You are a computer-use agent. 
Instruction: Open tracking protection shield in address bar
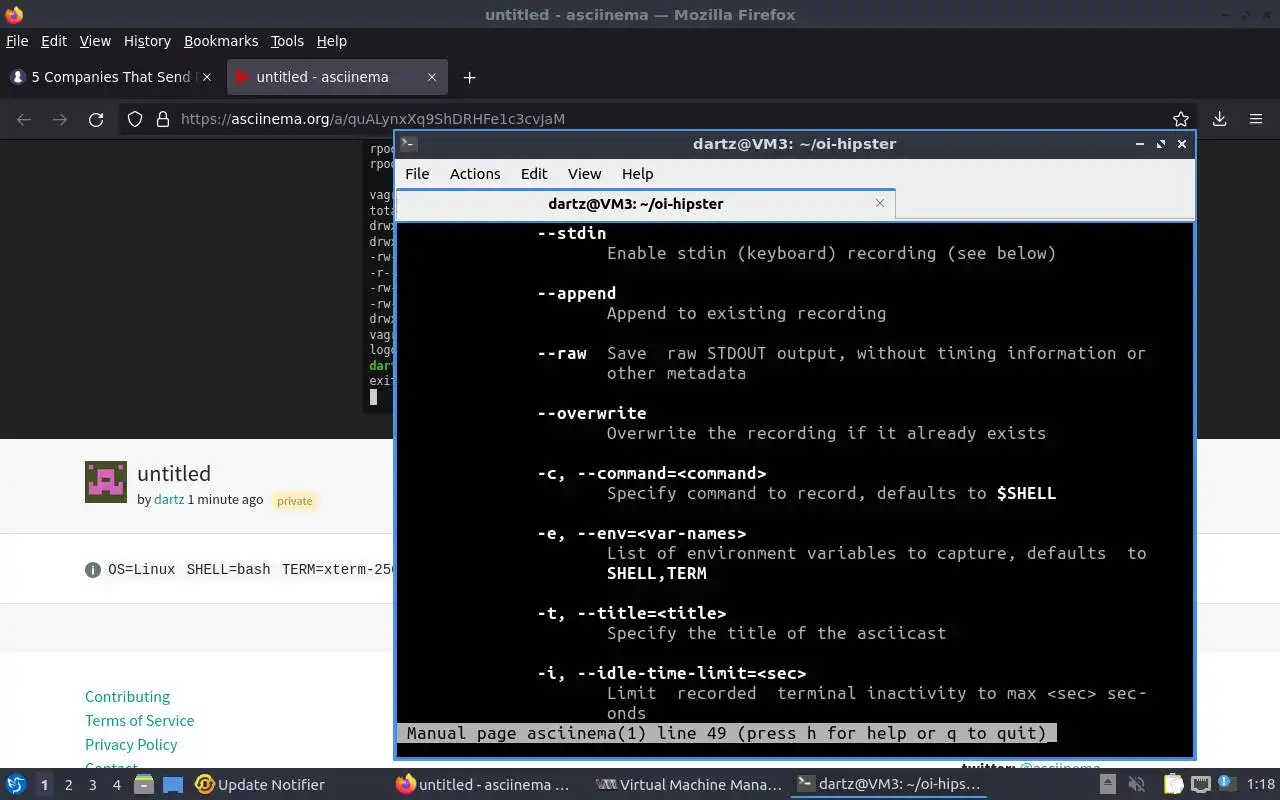(x=135, y=119)
